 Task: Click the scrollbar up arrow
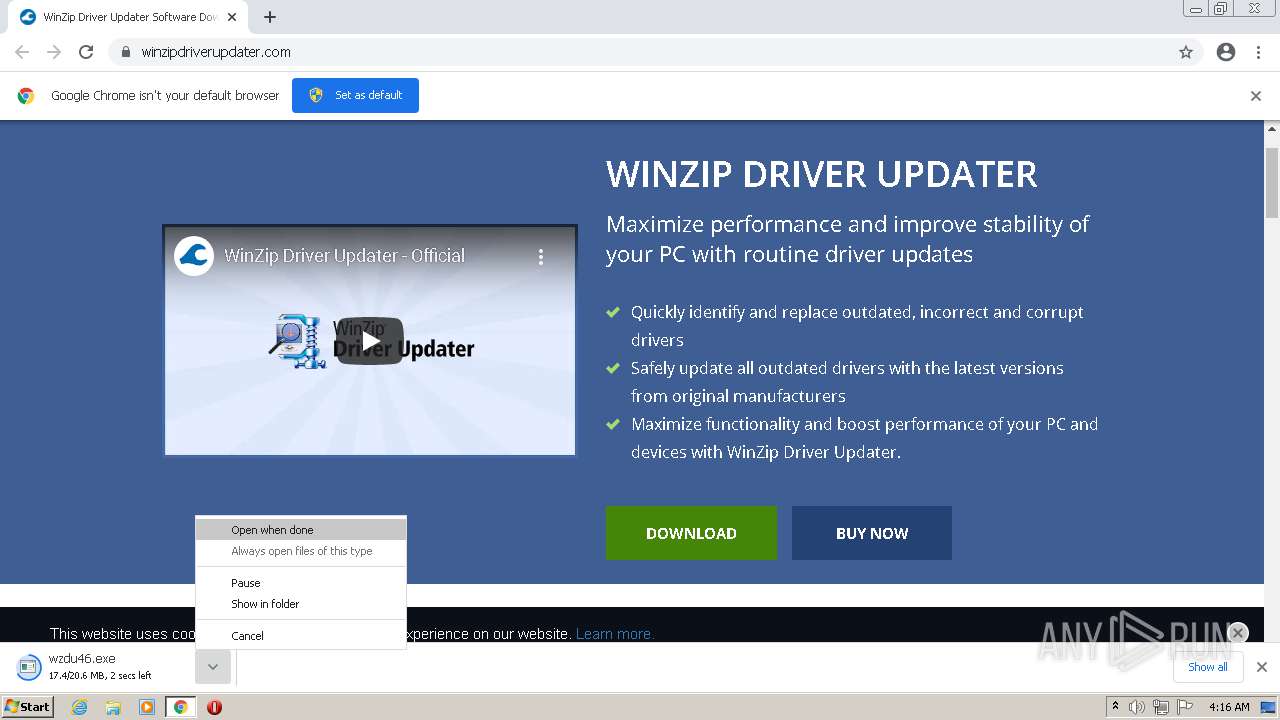click(x=1272, y=129)
